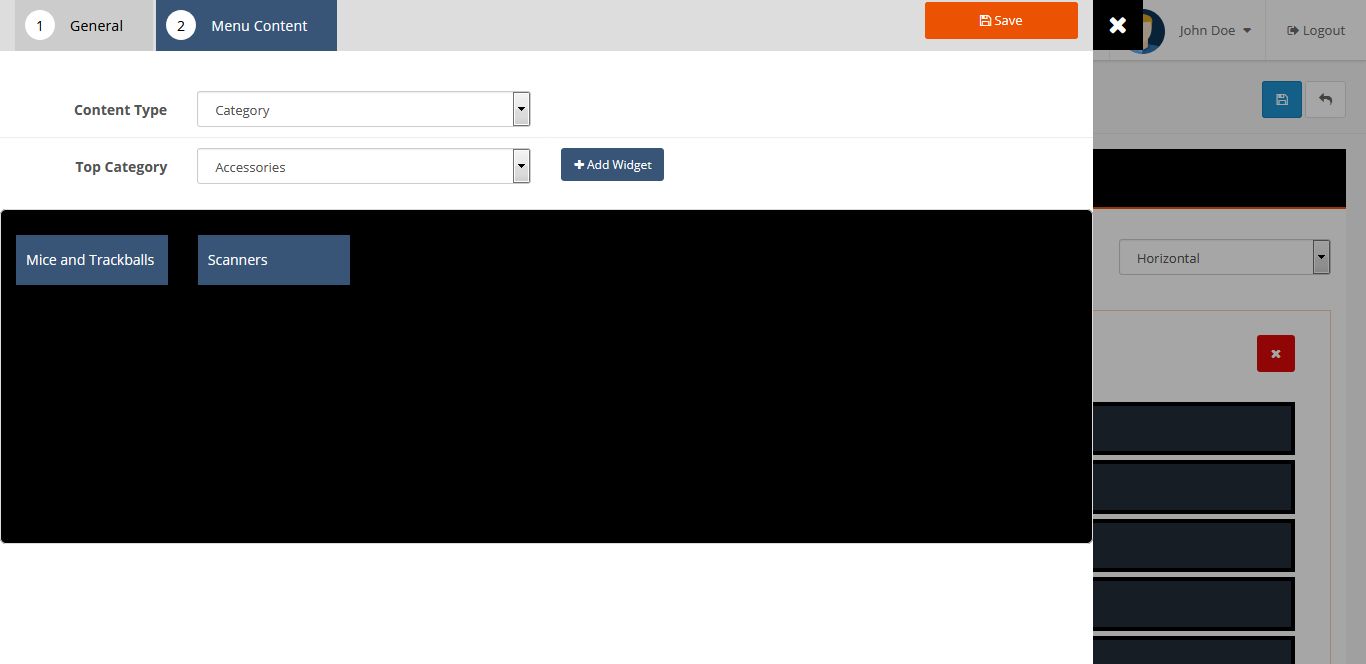Click the red delete X button
The image size is (1366, 664).
(x=1276, y=353)
